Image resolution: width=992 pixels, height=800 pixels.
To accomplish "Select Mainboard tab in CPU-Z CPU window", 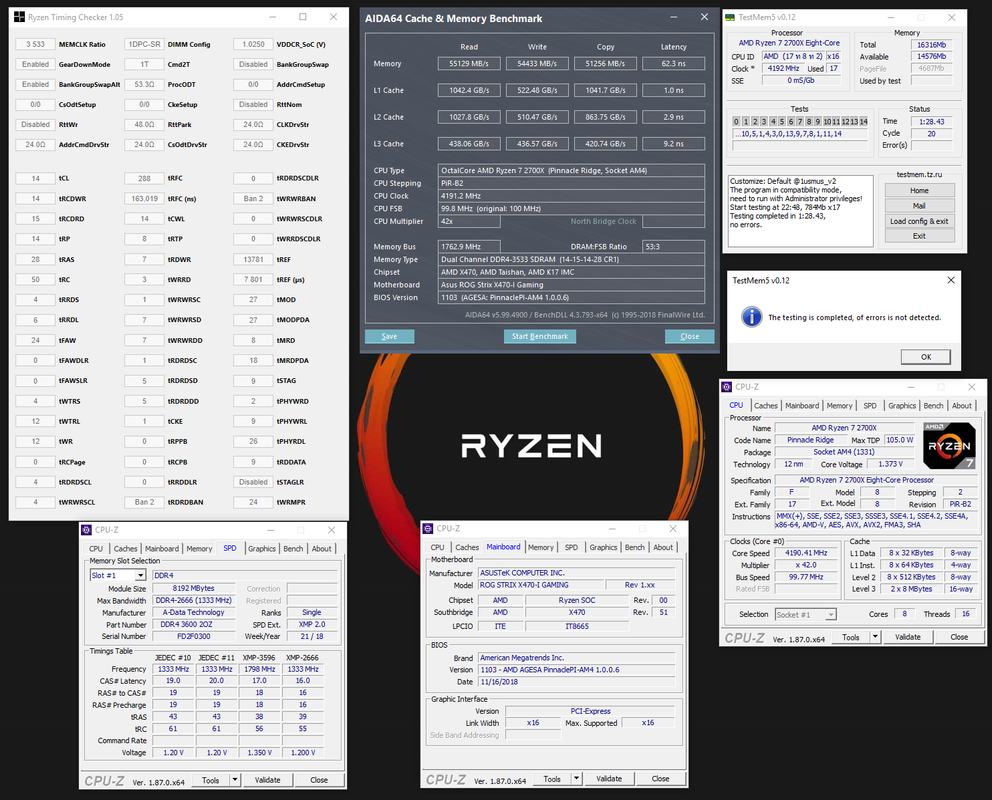I will click(x=802, y=406).
